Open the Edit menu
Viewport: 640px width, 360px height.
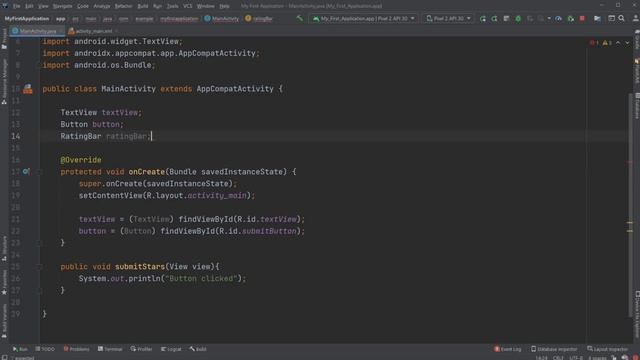point(29,6)
